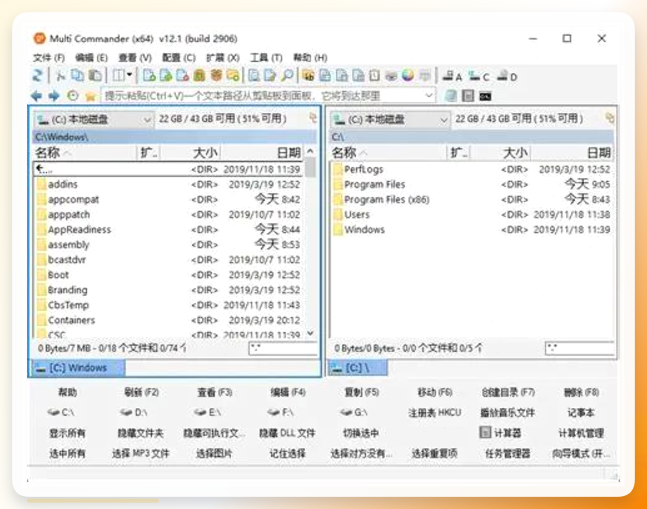
Task: Click left panel scrollbar down arrow
Action: (311, 333)
